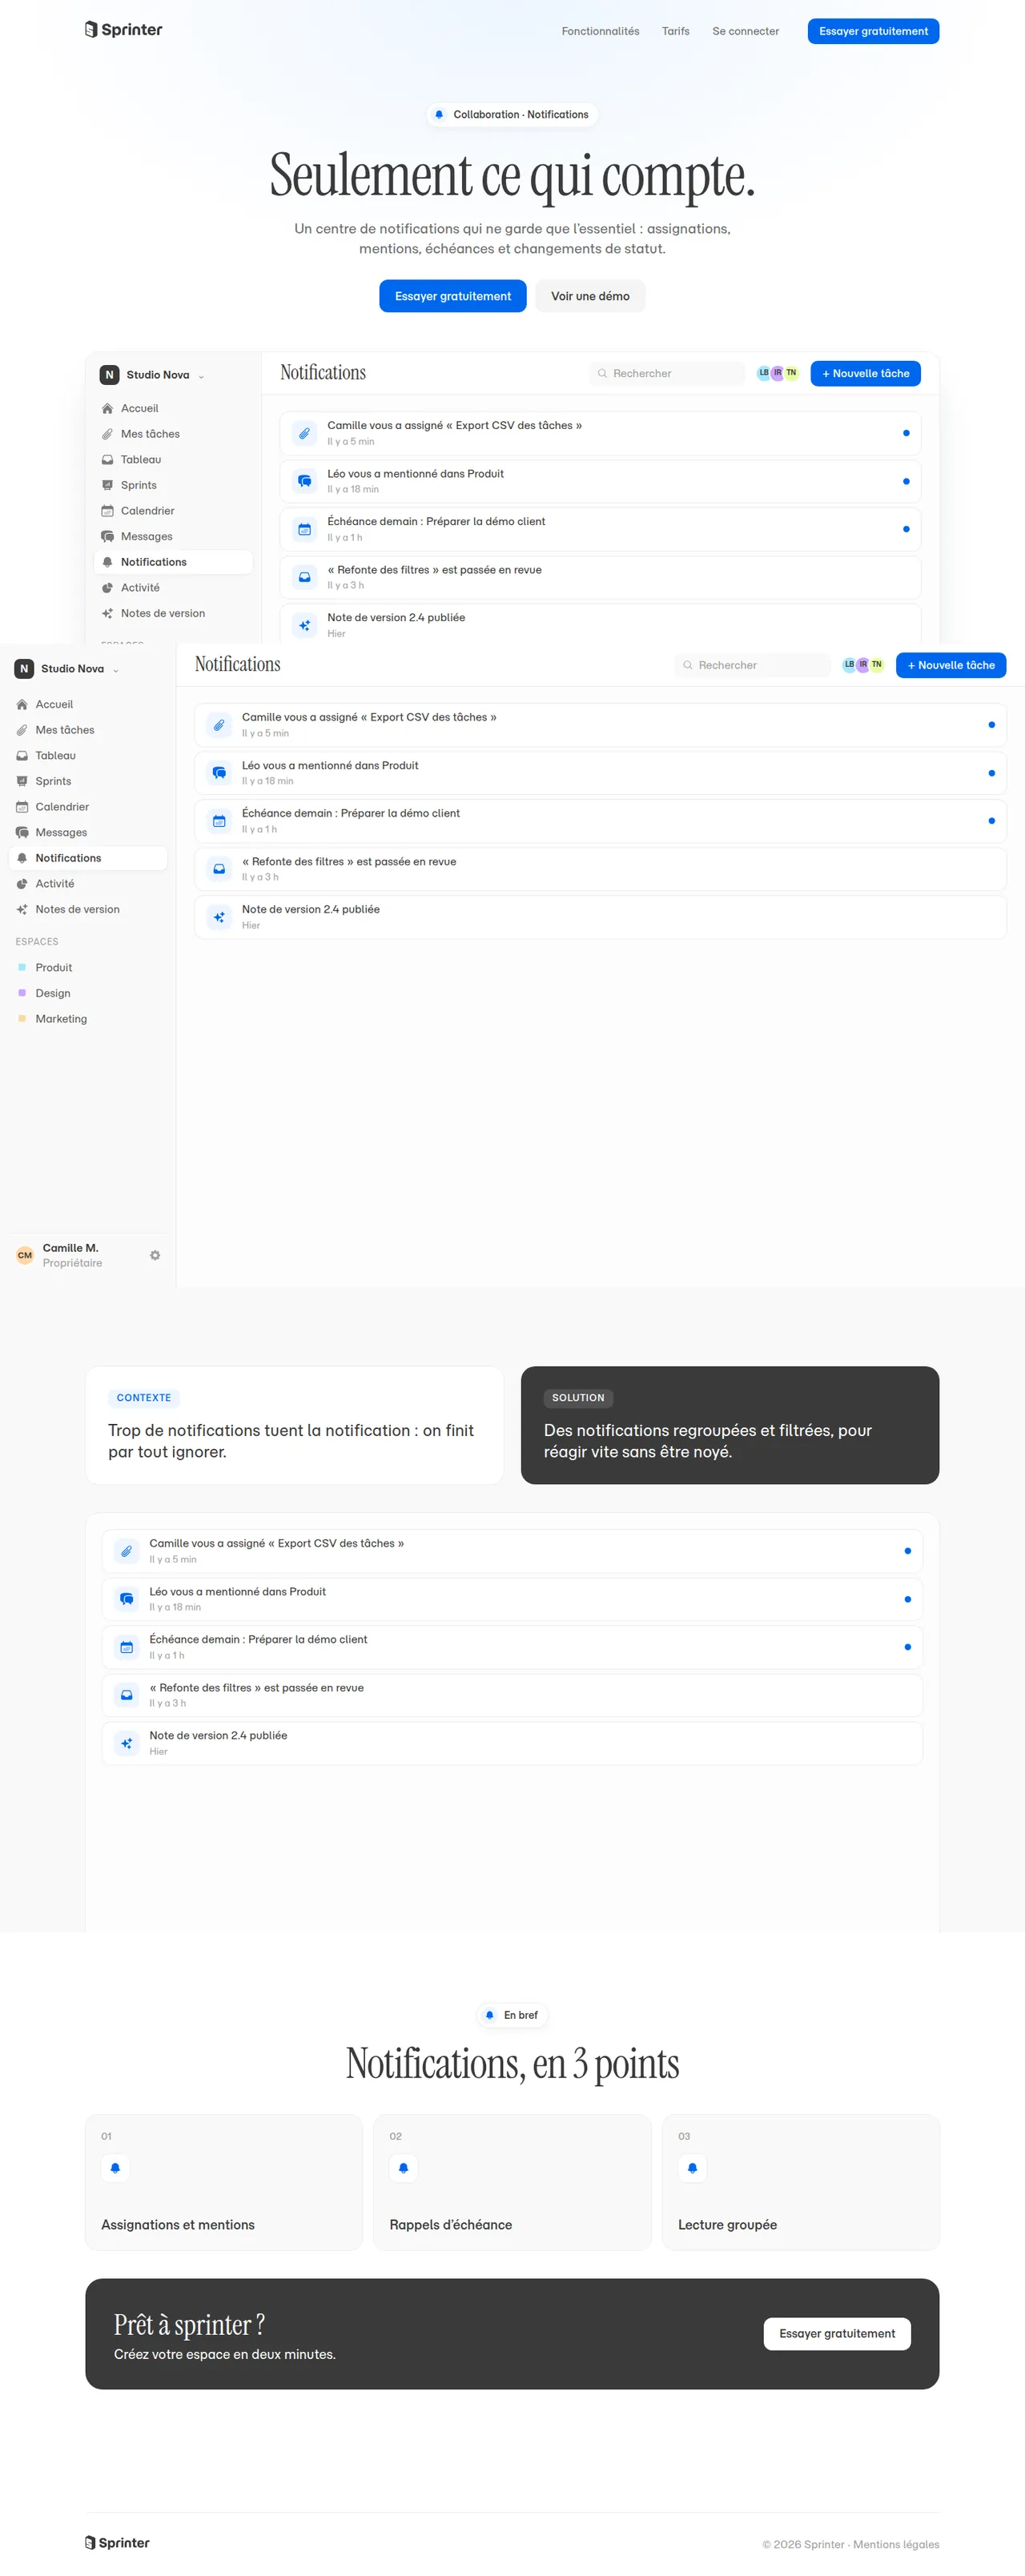The image size is (1025, 2576).
Task: Toggle the unread dot on Échéance demain in the hero preview
Action: pyautogui.click(x=906, y=529)
